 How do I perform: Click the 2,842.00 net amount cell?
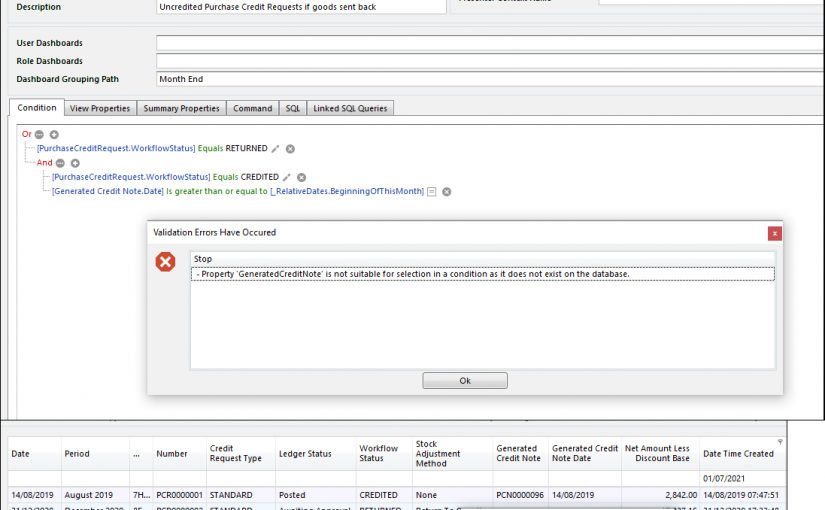(661, 495)
